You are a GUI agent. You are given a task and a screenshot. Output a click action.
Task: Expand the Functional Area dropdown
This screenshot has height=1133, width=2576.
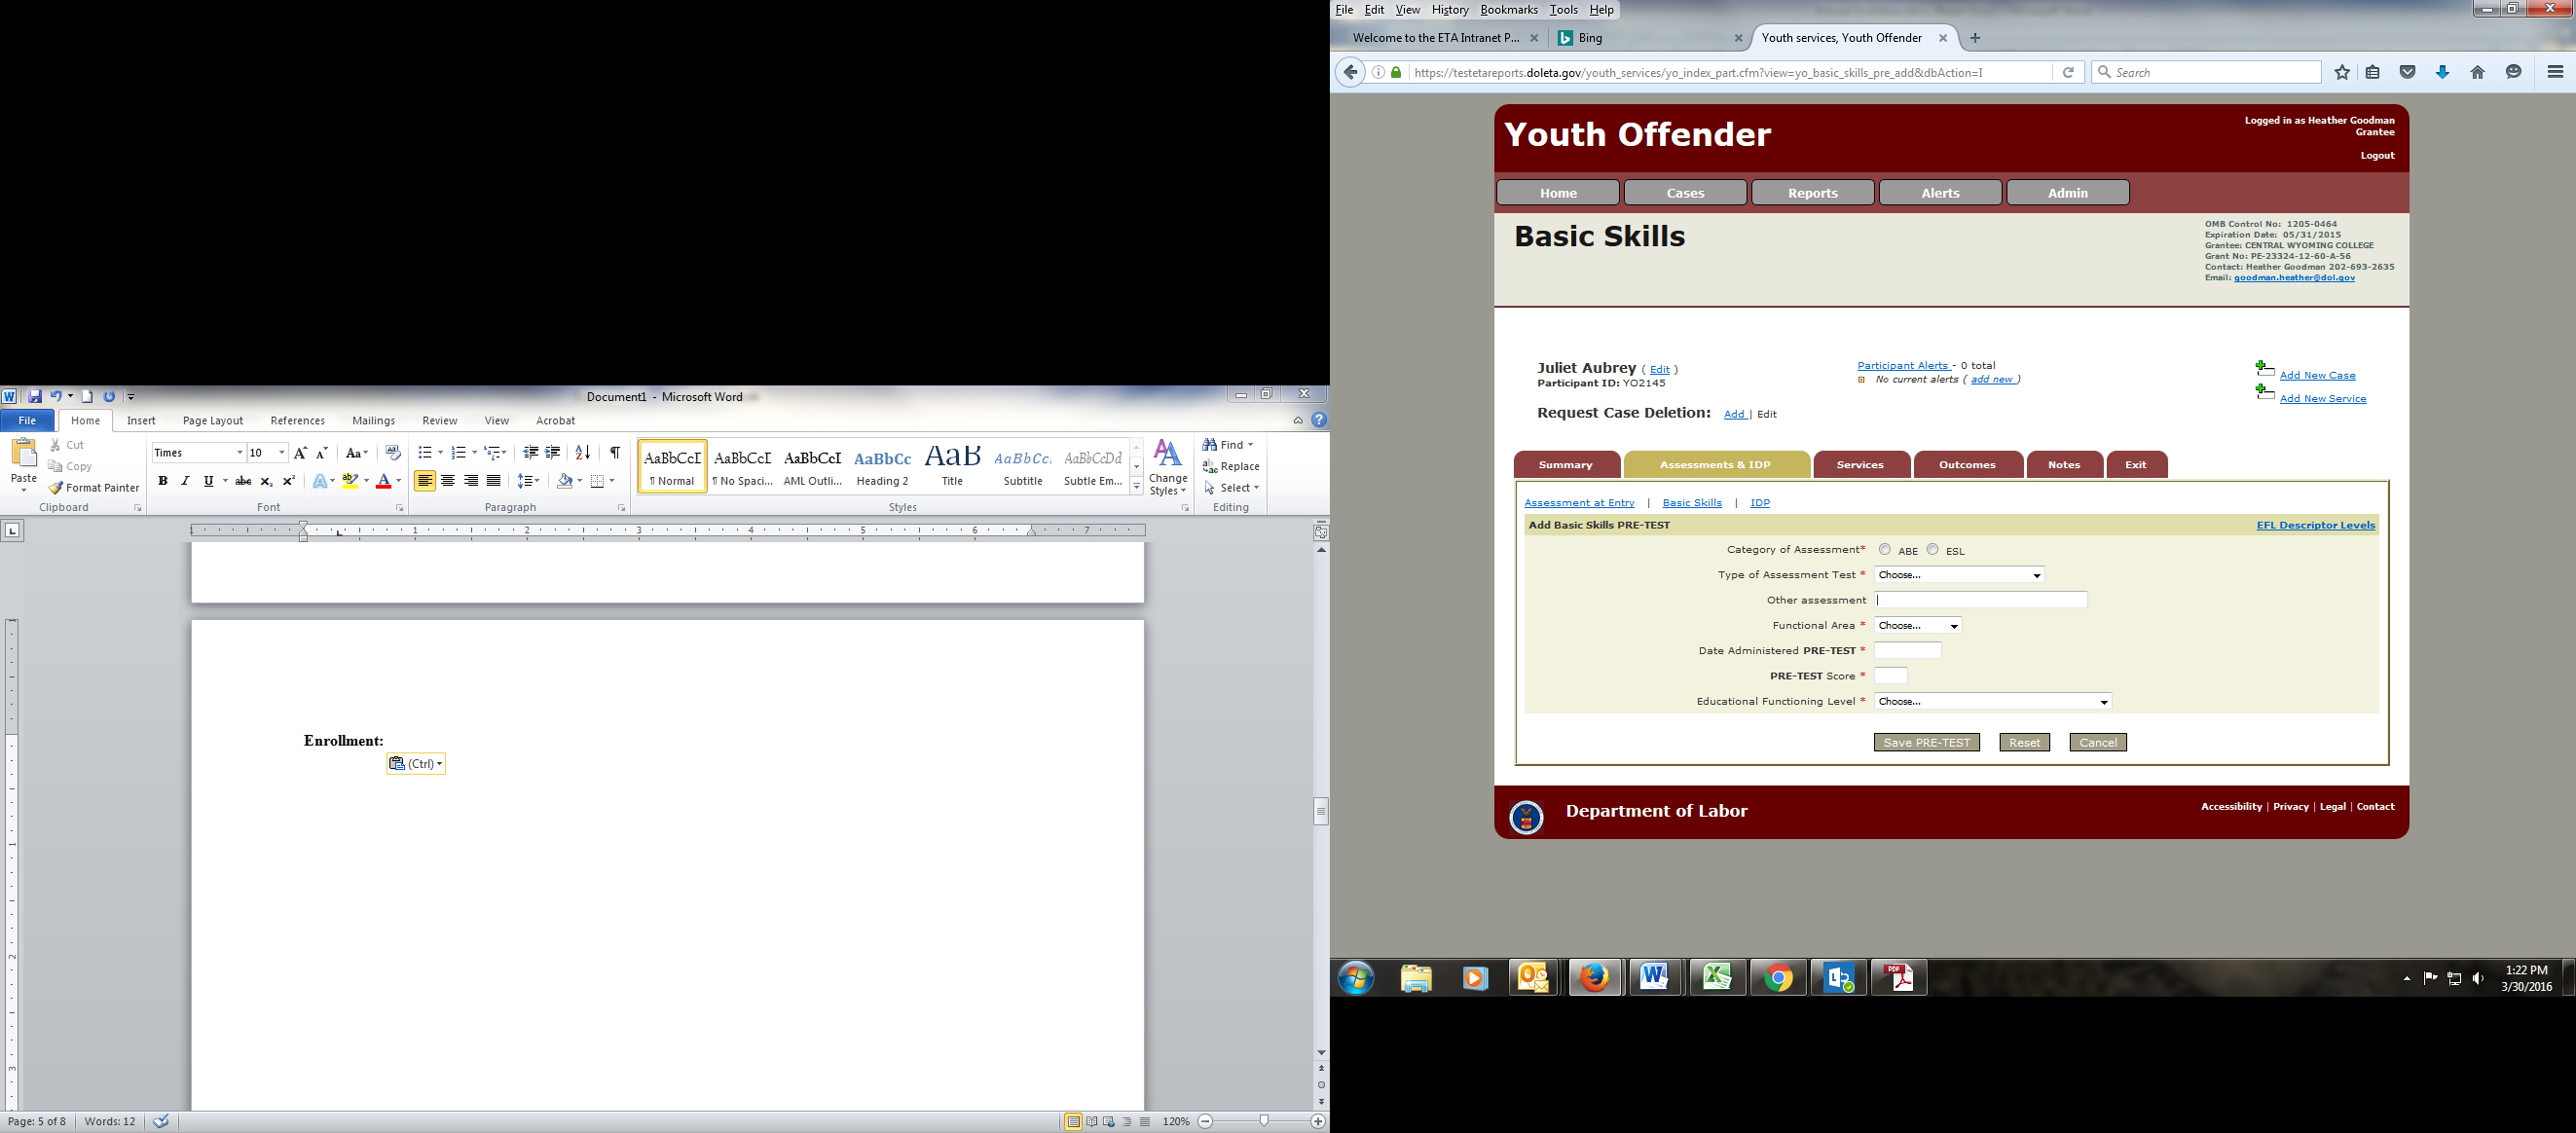pyautogui.click(x=1918, y=626)
